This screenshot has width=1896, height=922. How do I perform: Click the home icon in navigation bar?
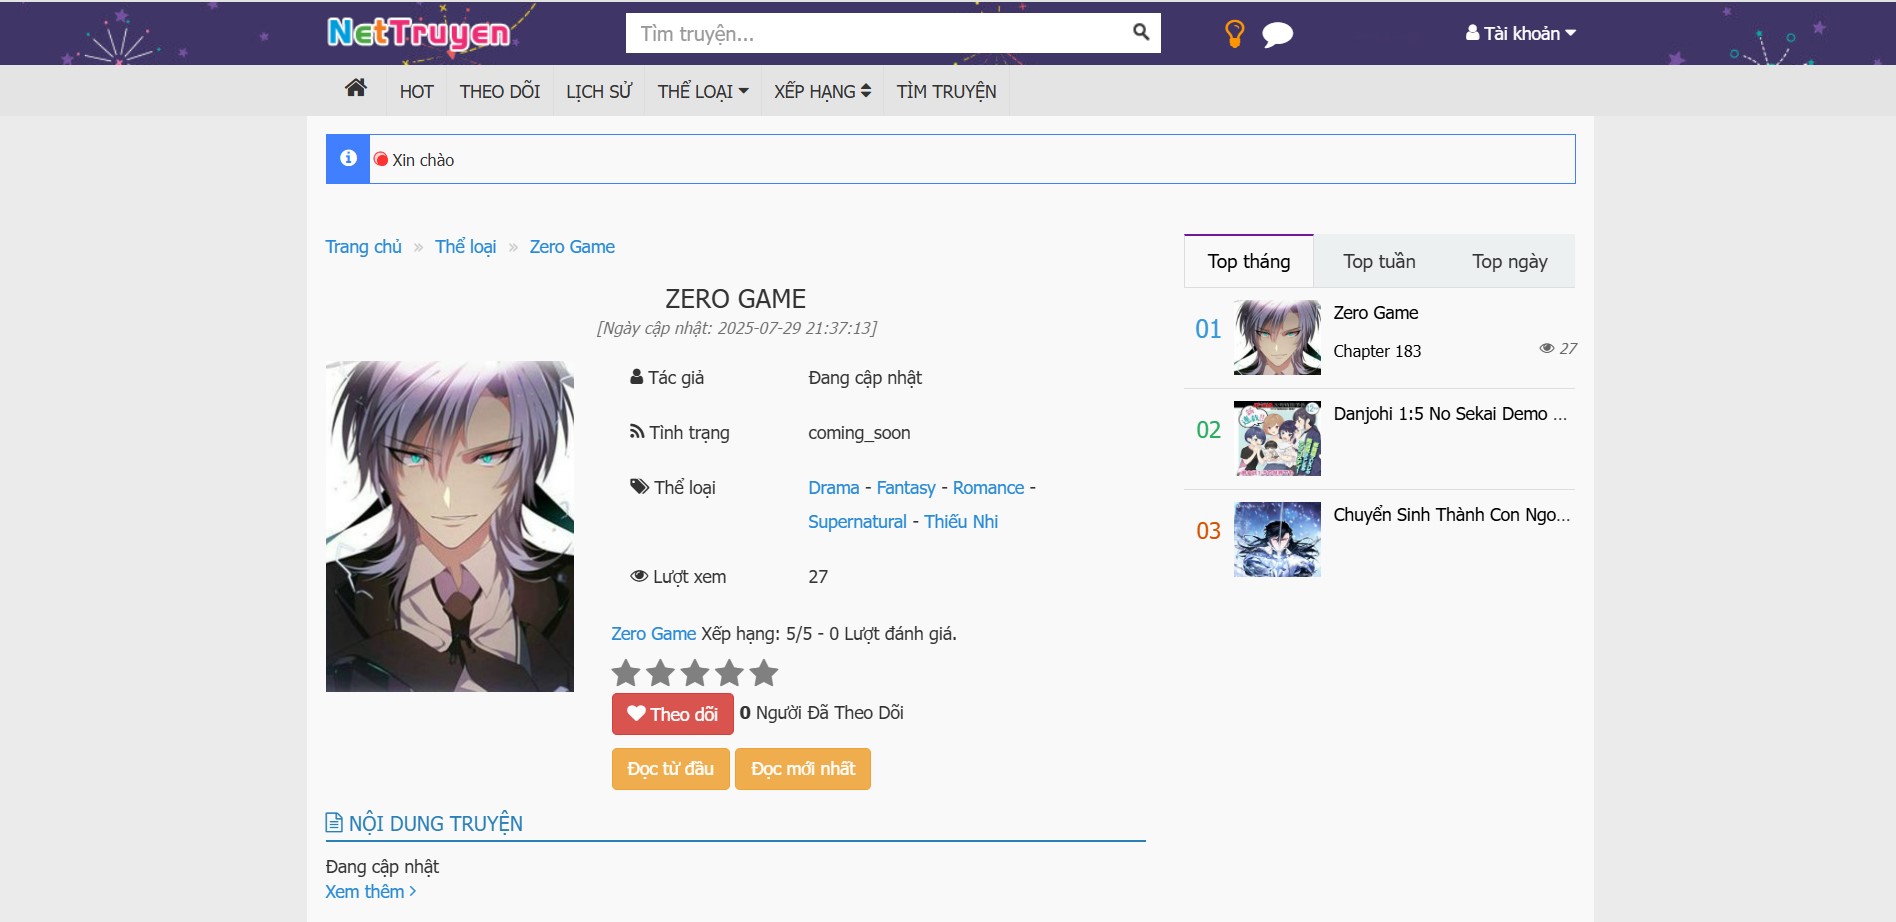355,89
